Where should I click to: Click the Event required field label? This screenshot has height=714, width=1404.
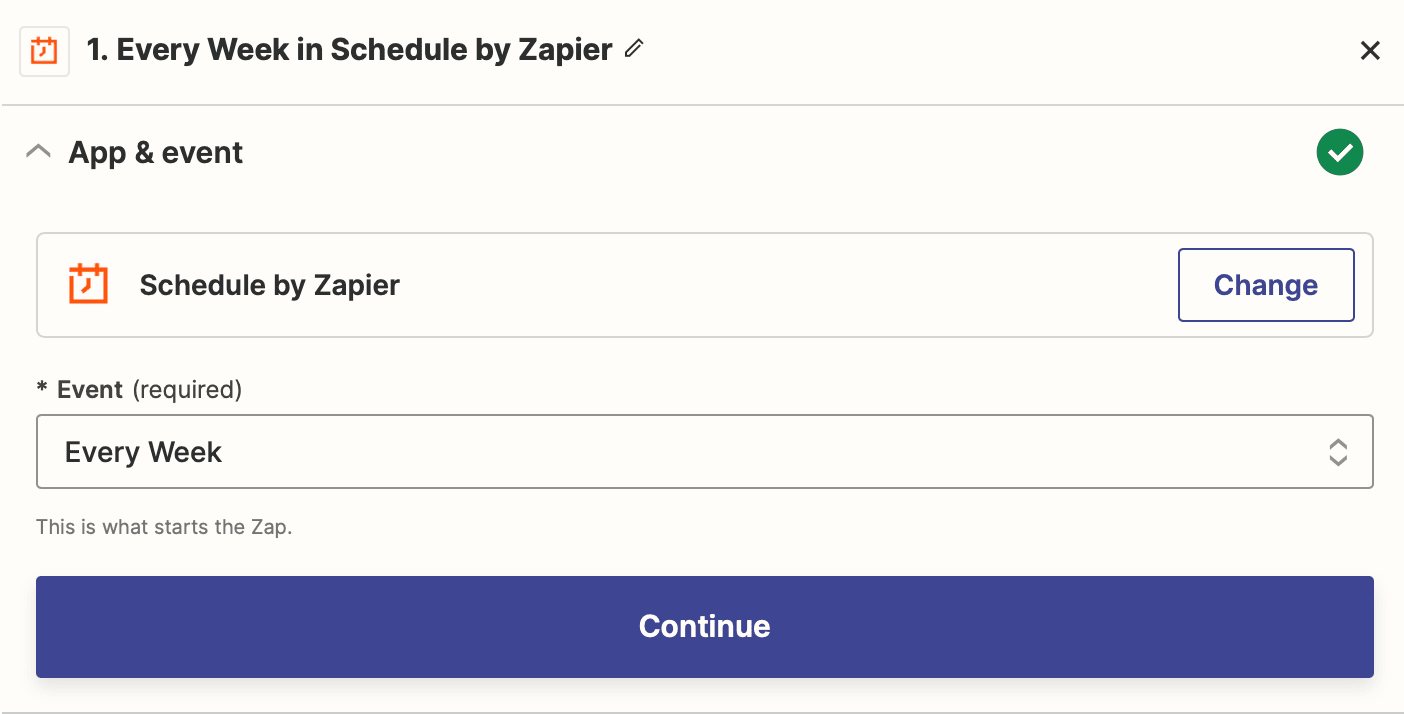140,389
